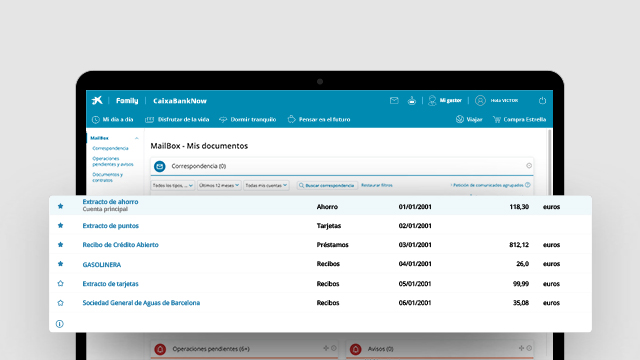Select Operaciones pendientes y avisos in sidebar
Image resolution: width=640 pixels, height=360 pixels.
(x=113, y=161)
